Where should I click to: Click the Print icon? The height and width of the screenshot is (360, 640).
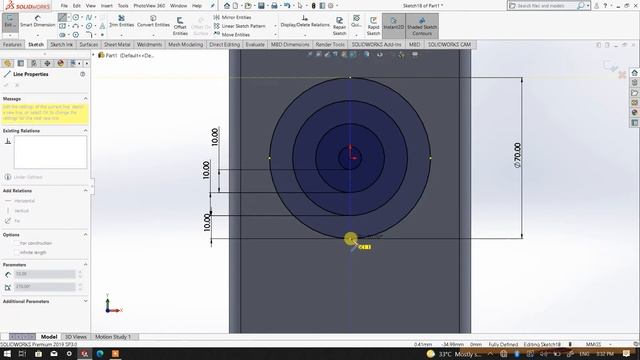click(x=274, y=6)
